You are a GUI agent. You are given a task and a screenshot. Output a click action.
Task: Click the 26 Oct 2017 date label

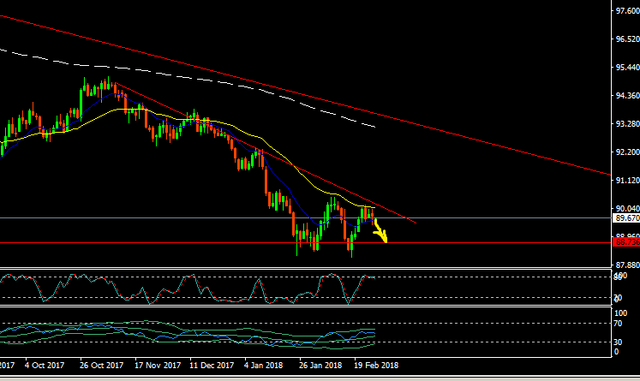click(101, 365)
